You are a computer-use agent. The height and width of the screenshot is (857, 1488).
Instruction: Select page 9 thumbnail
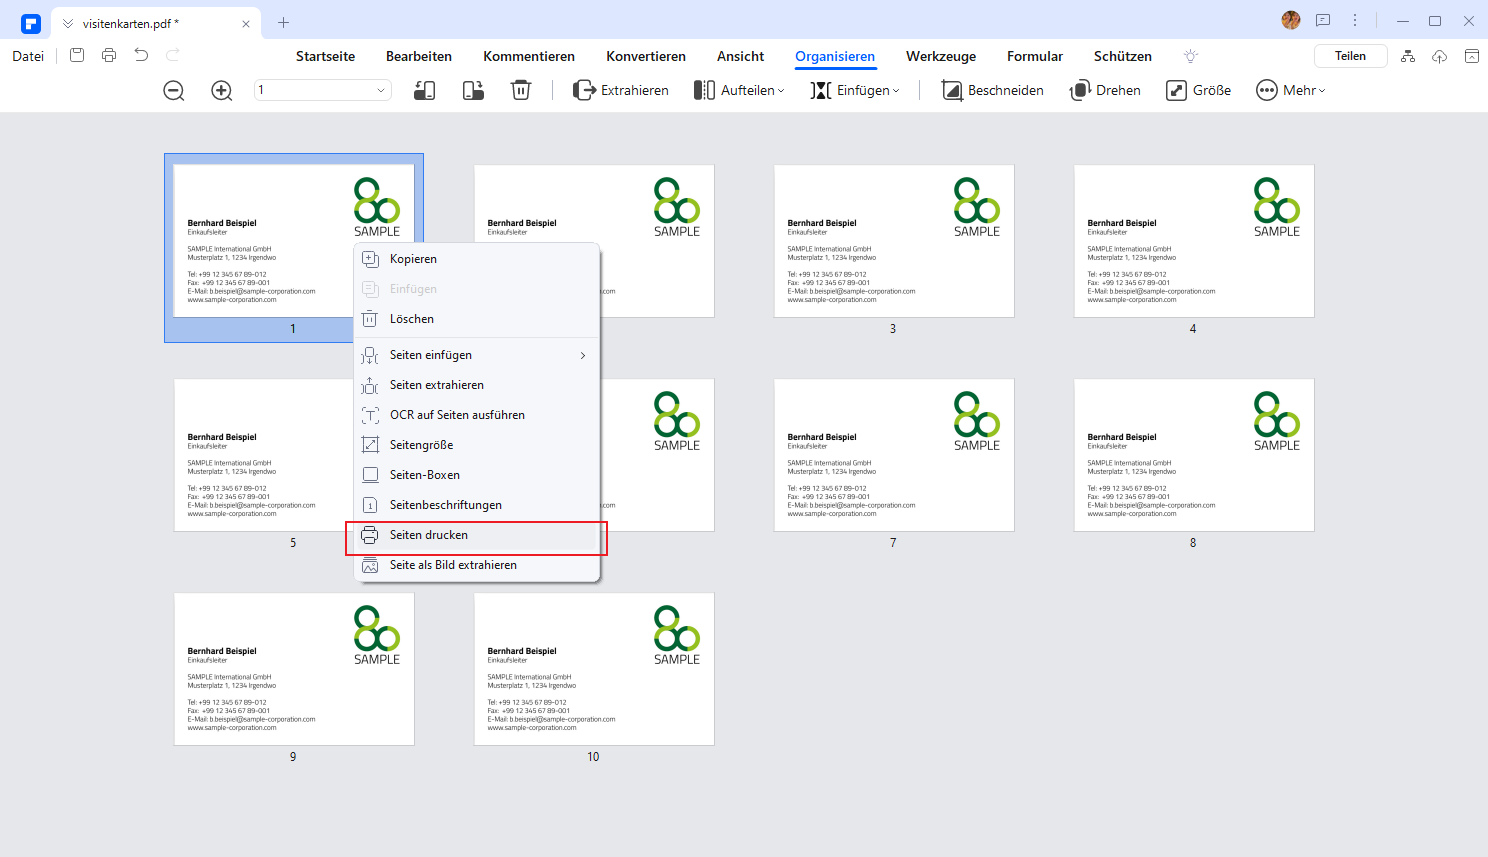click(294, 669)
